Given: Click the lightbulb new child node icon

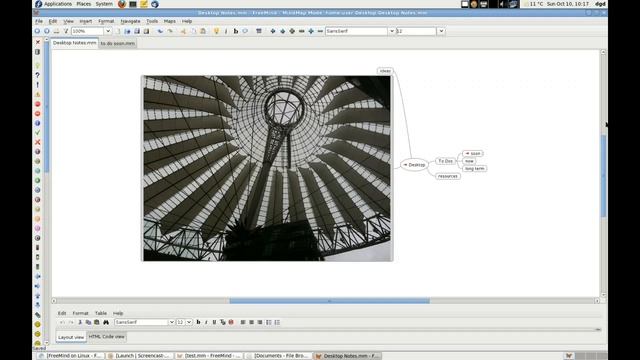Looking at the screenshot, I should pyautogui.click(x=216, y=31).
